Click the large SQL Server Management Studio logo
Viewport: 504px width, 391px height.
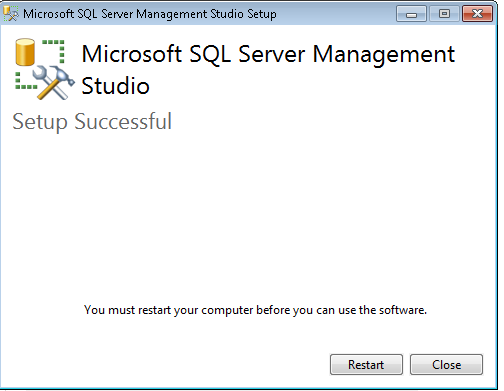coord(45,69)
